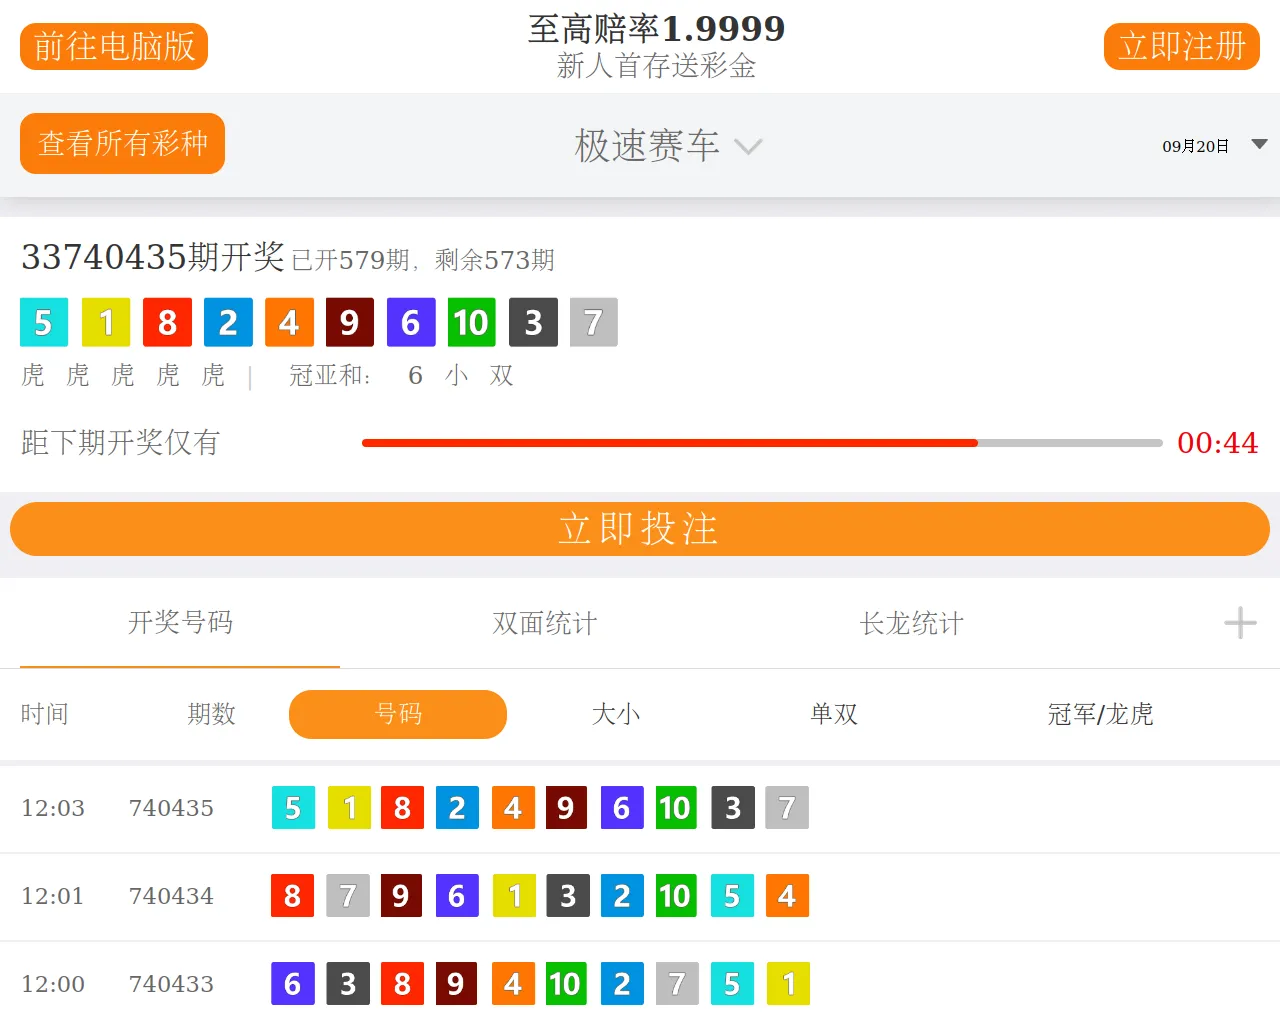
Task: Switch display mode to 冠军/龙虎
Action: [1100, 714]
